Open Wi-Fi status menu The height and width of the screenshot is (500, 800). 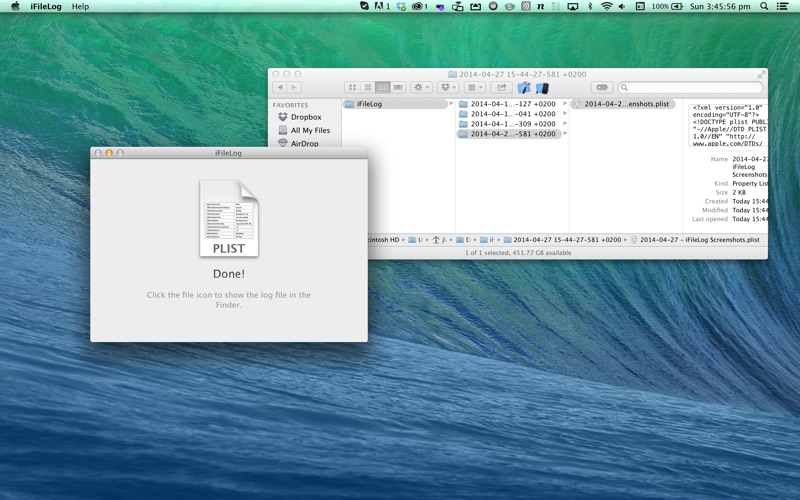coord(606,6)
